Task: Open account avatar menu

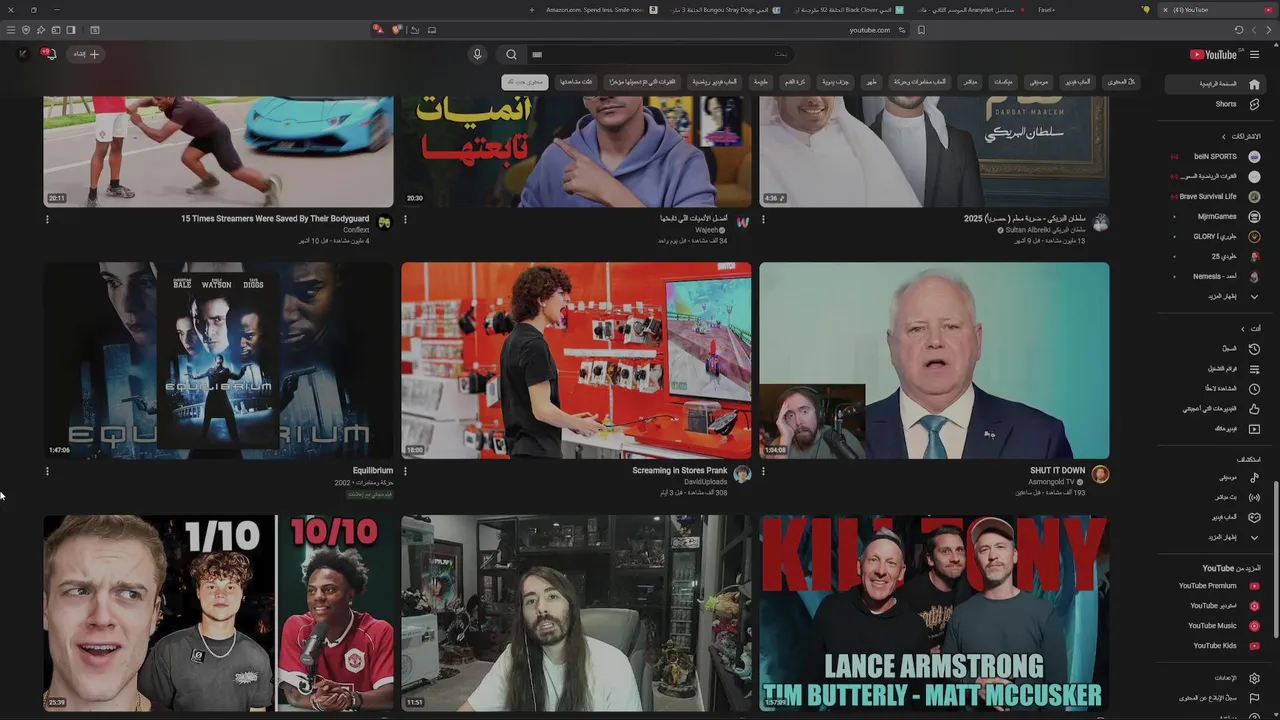Action: [x=23, y=54]
